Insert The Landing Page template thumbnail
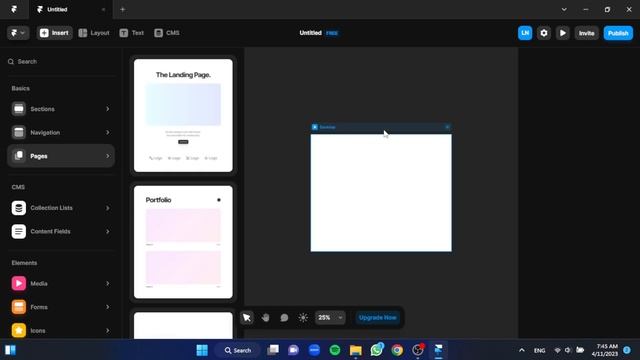 coord(183,116)
